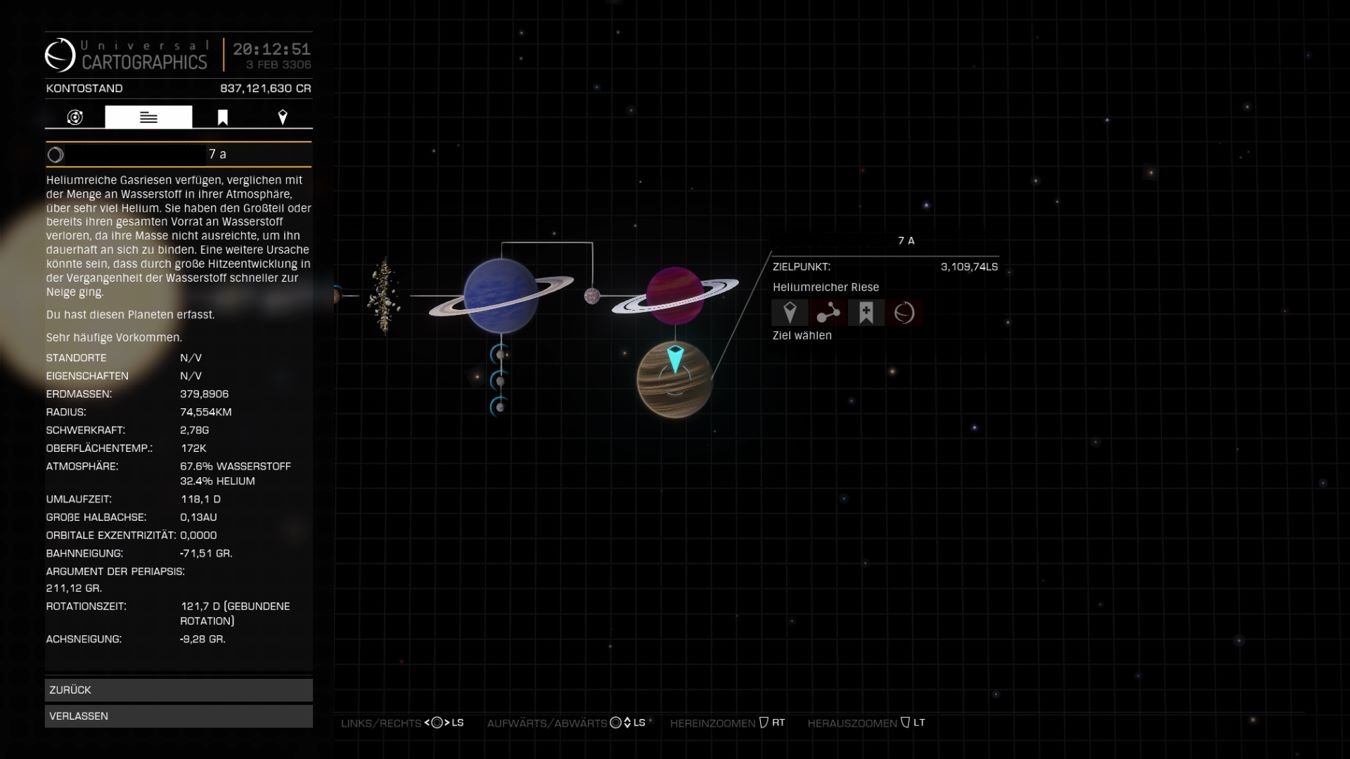Click the Argument der Periapsis value '211,12 GR.'
This screenshot has width=1350, height=759.
pos(74,589)
